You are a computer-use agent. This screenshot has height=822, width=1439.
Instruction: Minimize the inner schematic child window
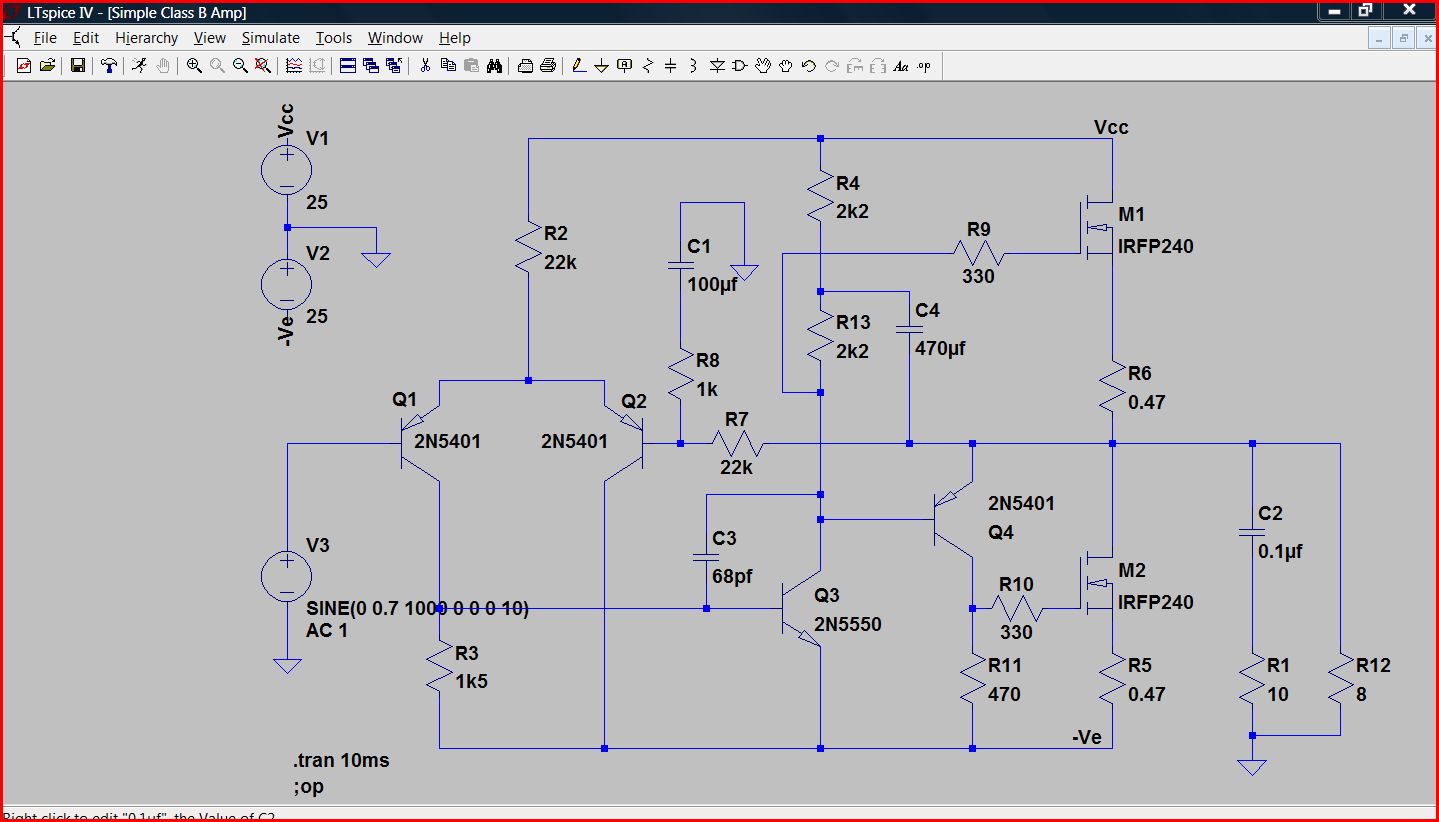tap(1381, 38)
